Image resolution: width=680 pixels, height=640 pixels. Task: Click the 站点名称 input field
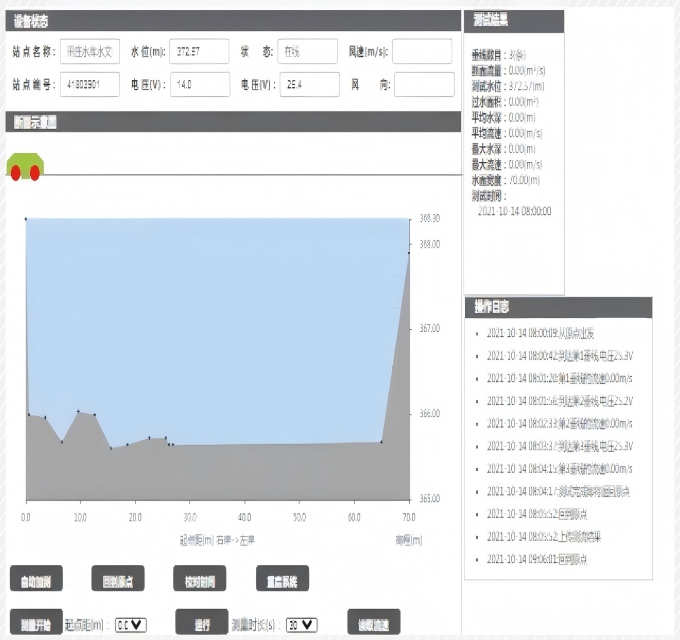tap(90, 52)
